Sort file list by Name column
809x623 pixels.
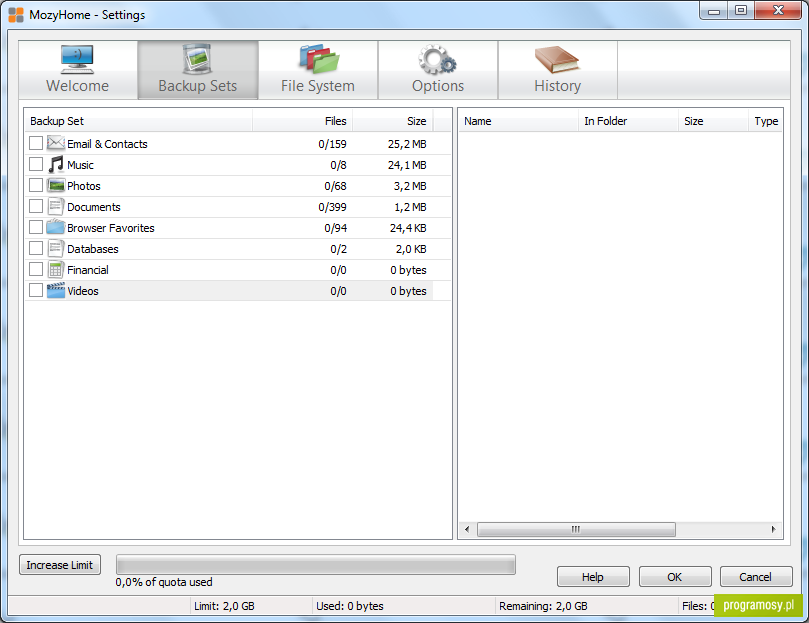click(519, 121)
